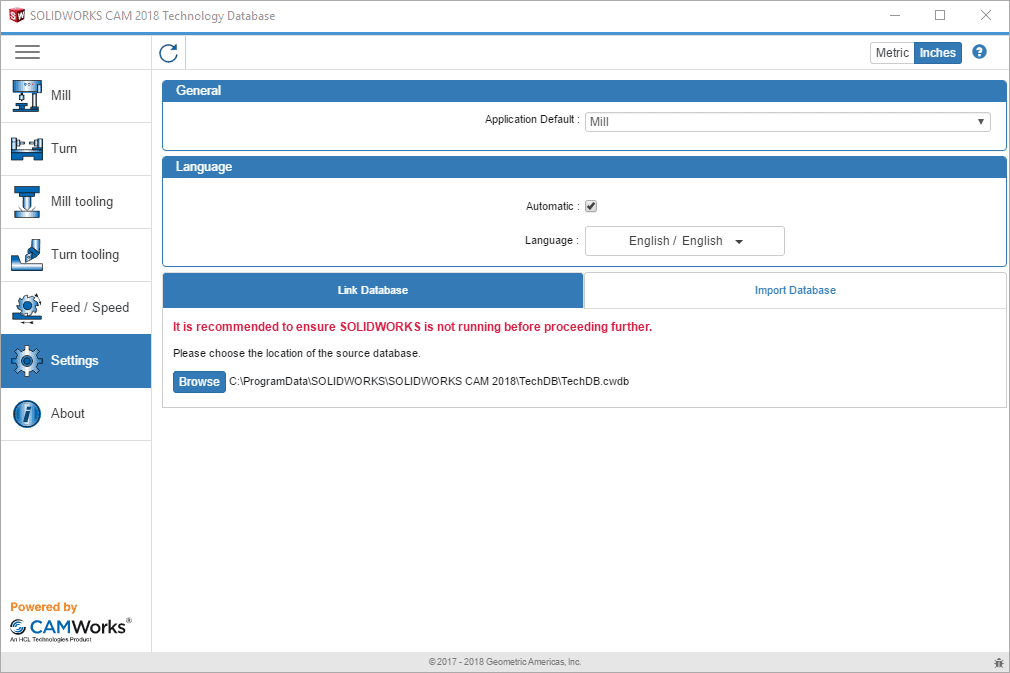Open the Application Default dropdown
This screenshot has width=1010, height=673.
(787, 122)
